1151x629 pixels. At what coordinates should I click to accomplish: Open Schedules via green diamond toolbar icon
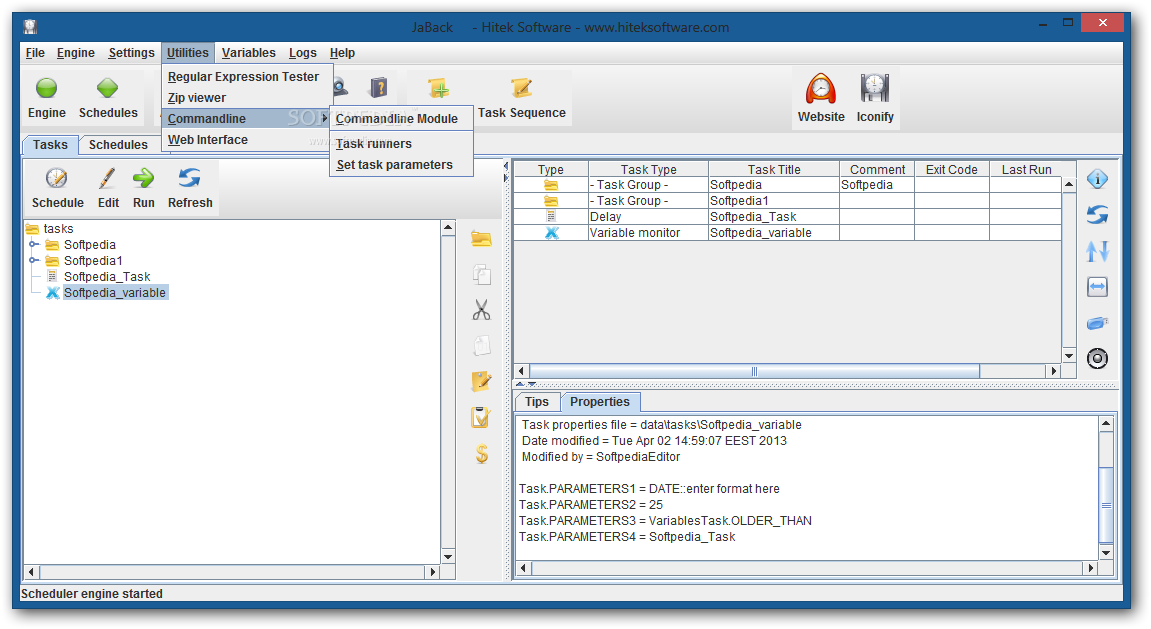click(x=107, y=89)
